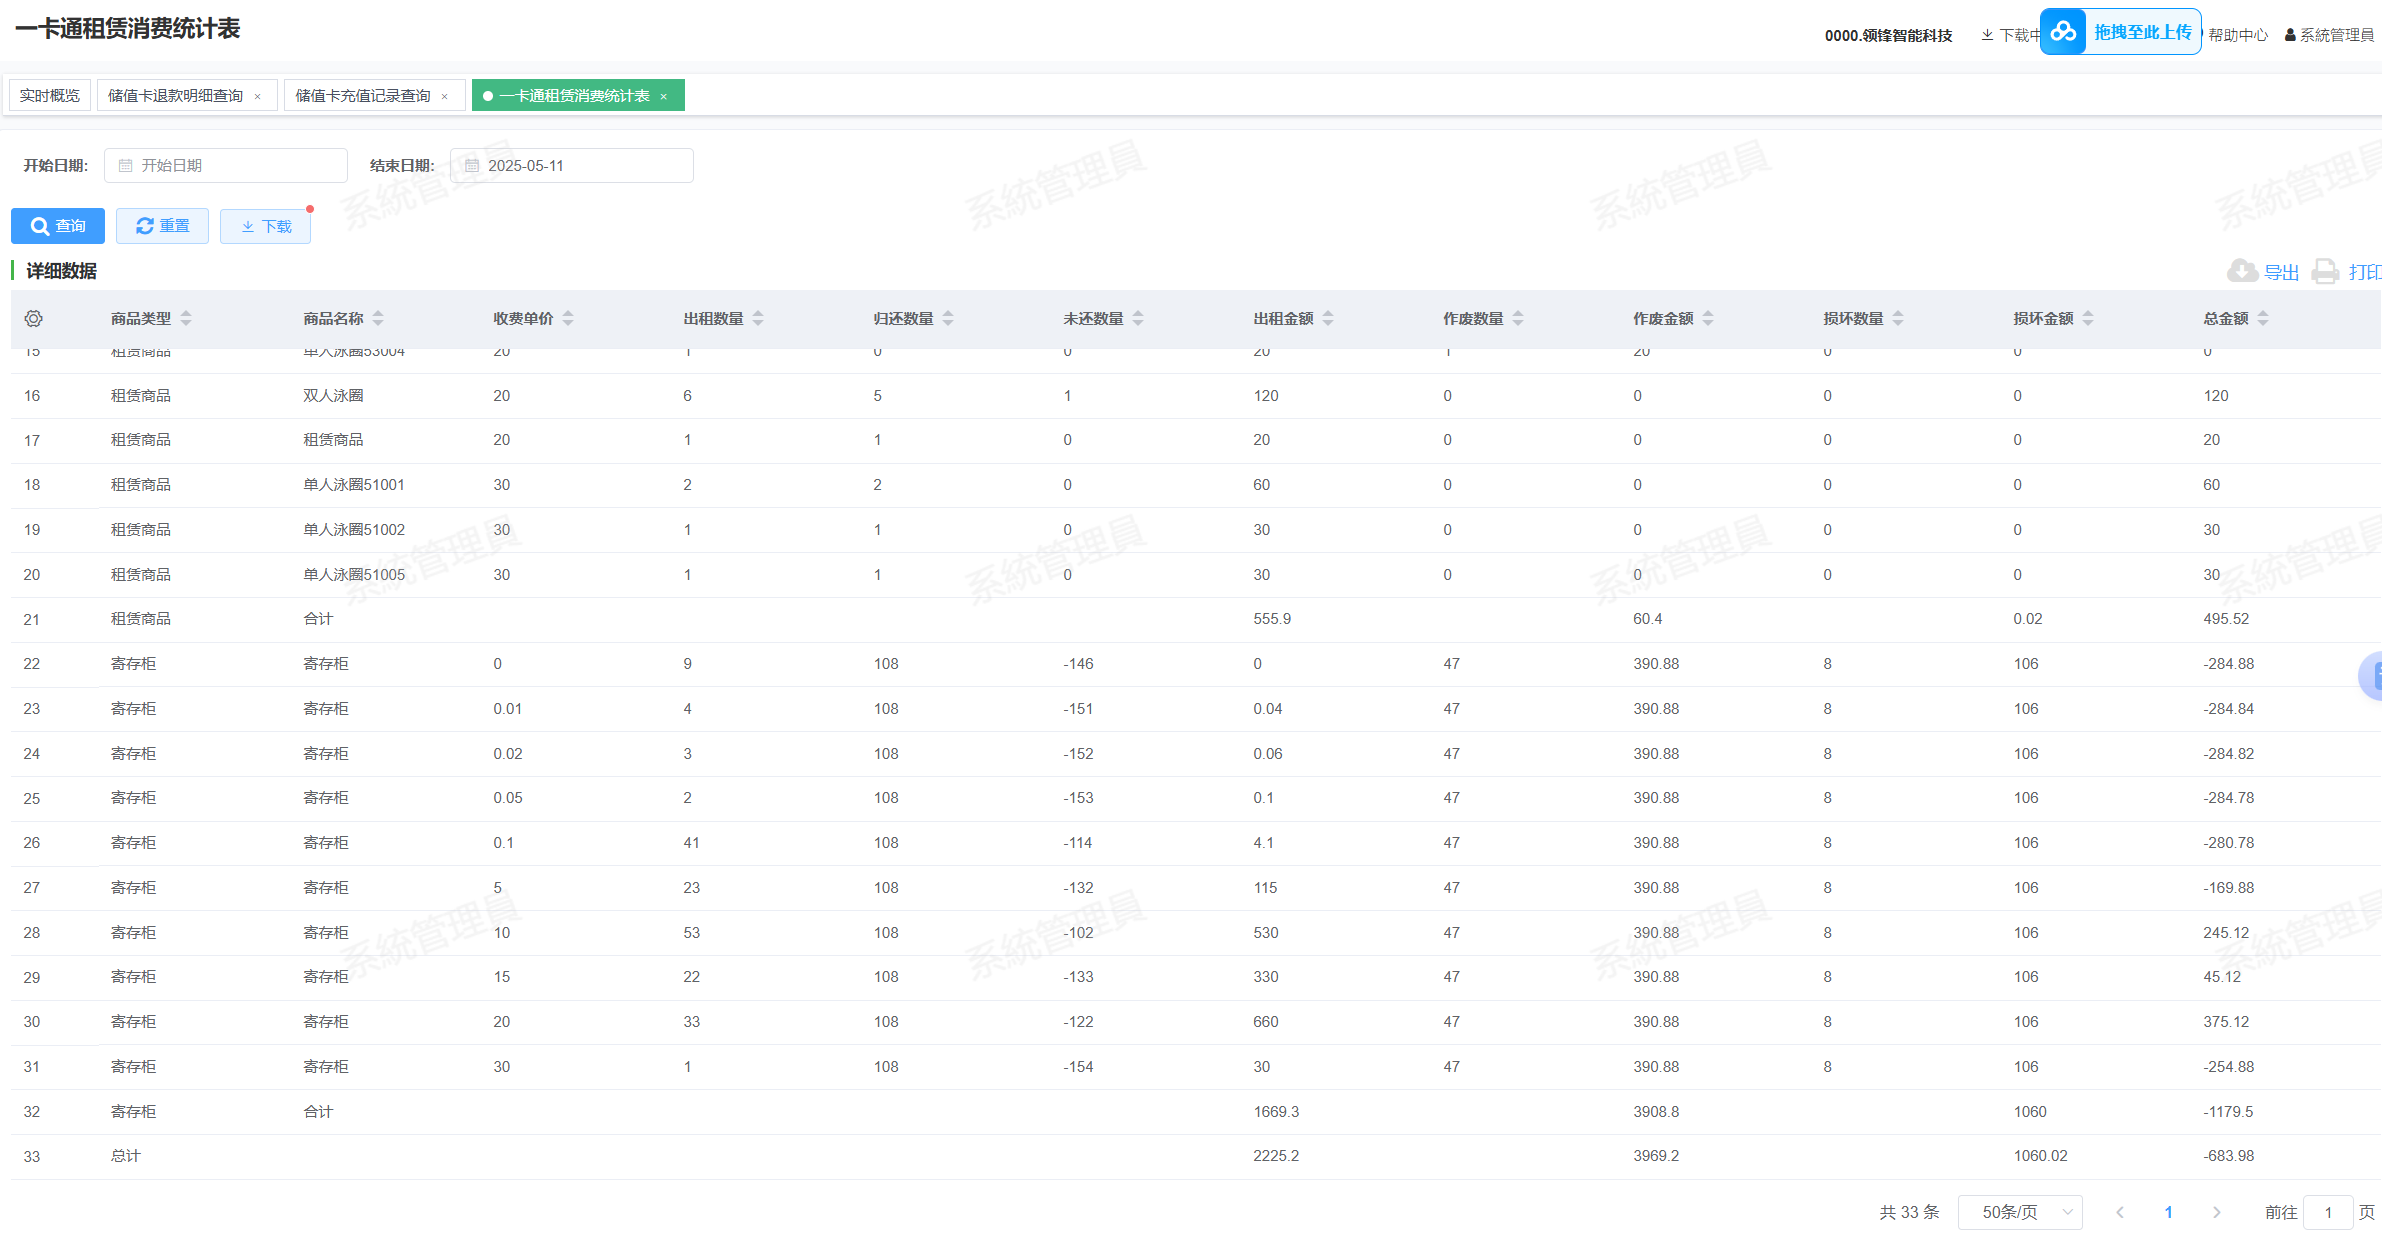2382x1239 pixels.
Task: Sort the 损坏数量 column
Action: click(1898, 318)
